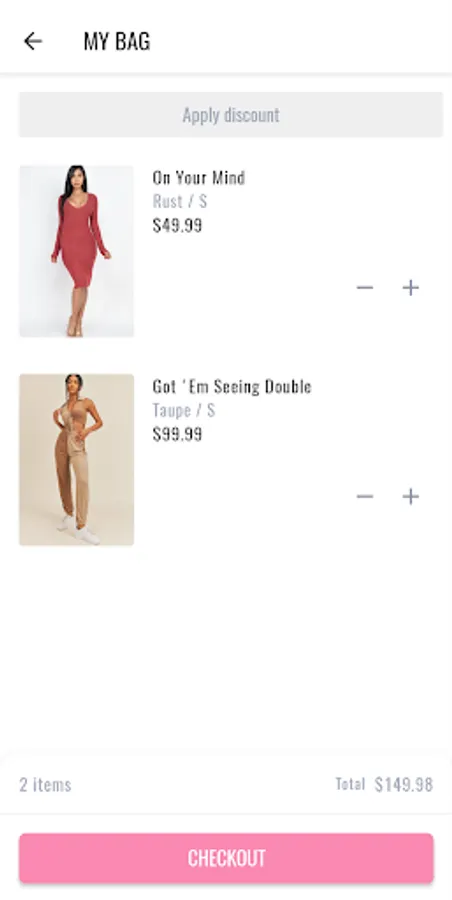Tap the Rust / S variant label
The width and height of the screenshot is (452, 900).
point(180,201)
